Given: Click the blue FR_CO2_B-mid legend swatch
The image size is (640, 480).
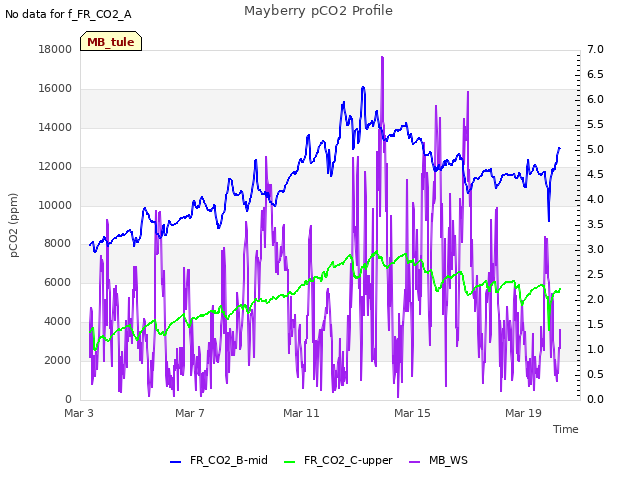Looking at the screenshot, I should pyautogui.click(x=175, y=462).
